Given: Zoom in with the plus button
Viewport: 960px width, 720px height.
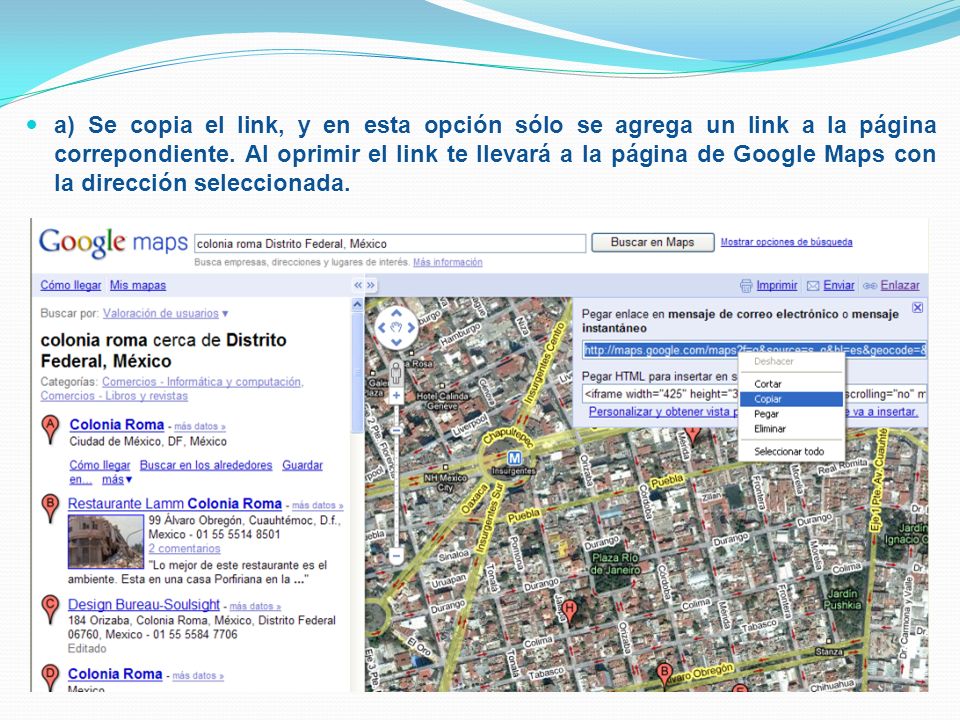Looking at the screenshot, I should pyautogui.click(x=396, y=396).
